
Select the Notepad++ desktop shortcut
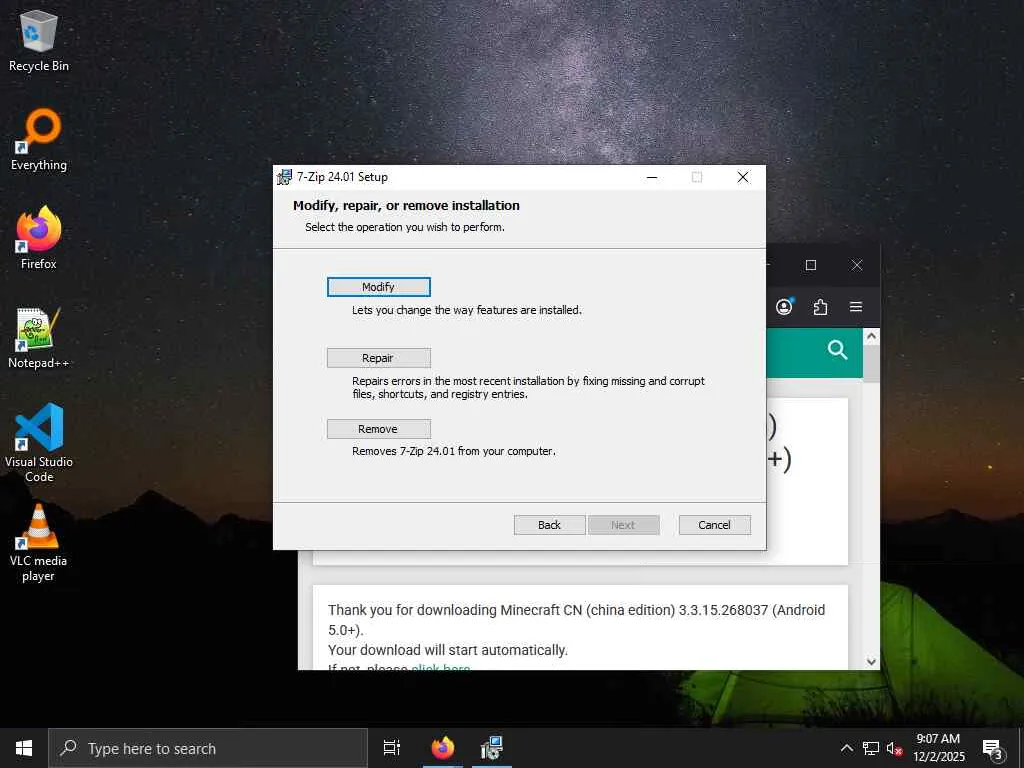pyautogui.click(x=39, y=338)
